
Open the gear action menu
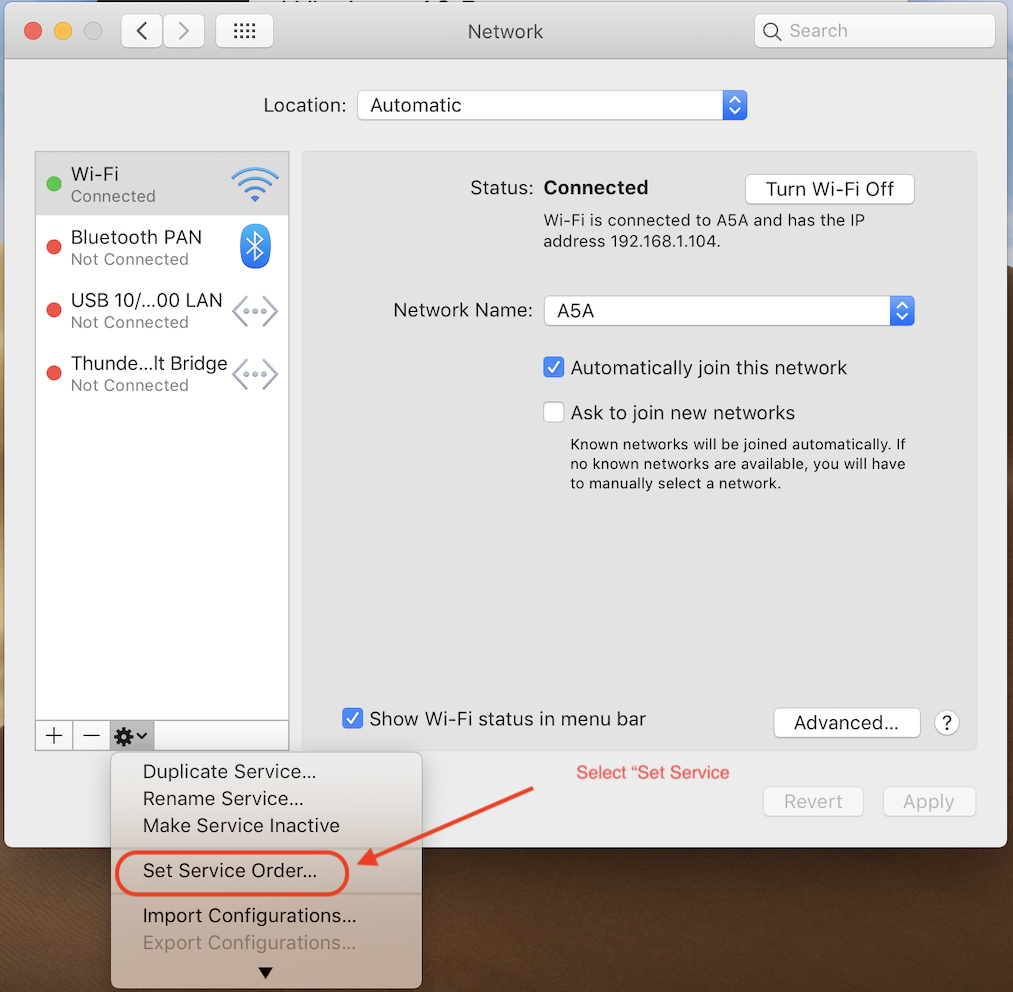tap(132, 735)
